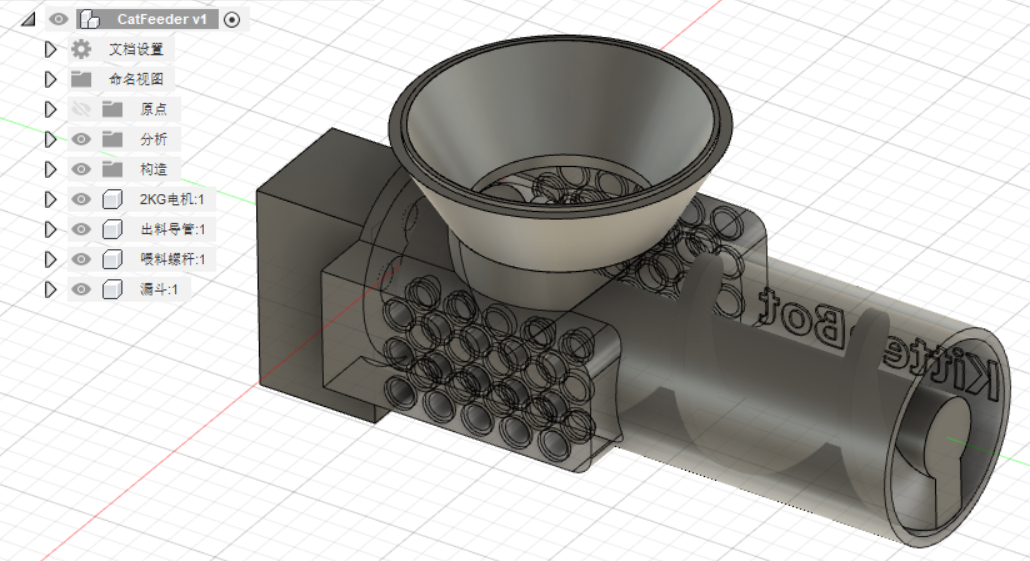Expand the 2KG电机:1 component
Screen dimensions: 1030x561
50,199
